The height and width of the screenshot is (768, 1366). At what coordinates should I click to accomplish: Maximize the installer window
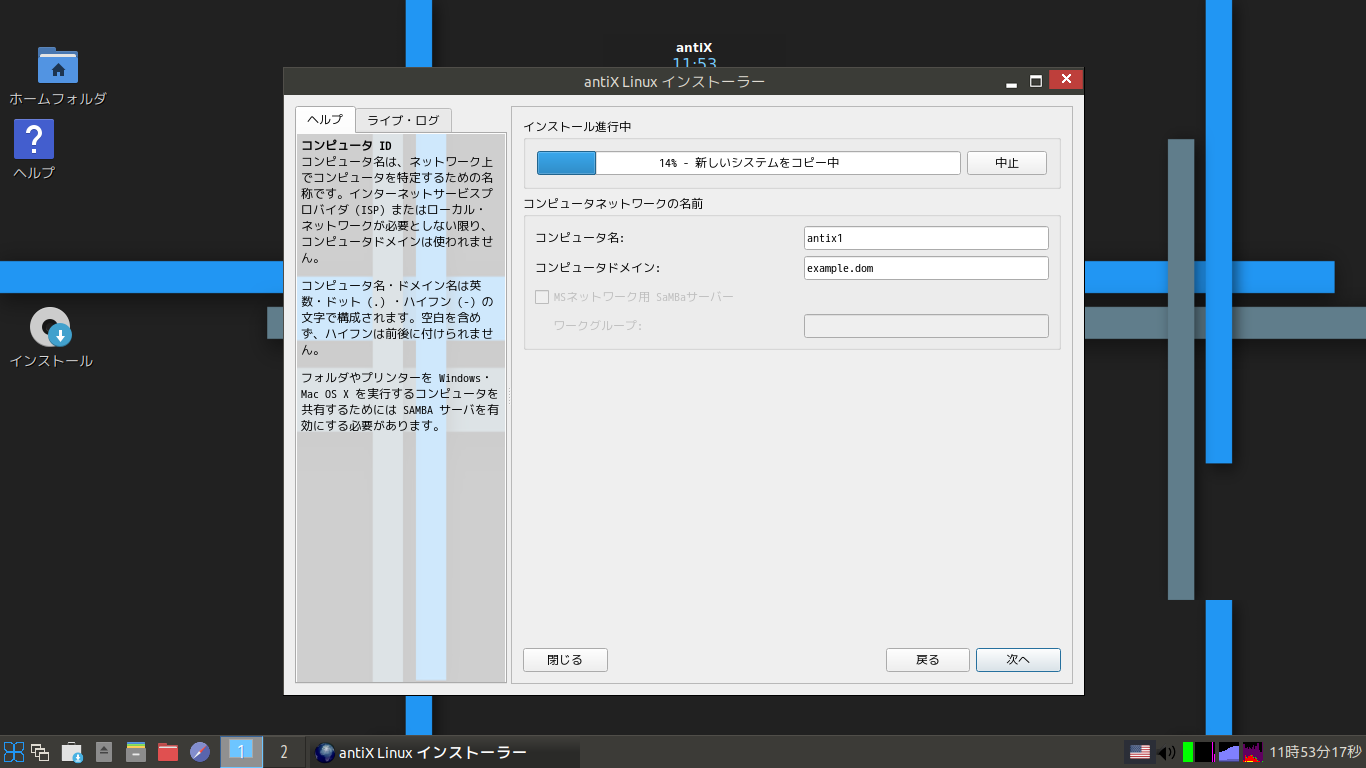pyautogui.click(x=1036, y=81)
